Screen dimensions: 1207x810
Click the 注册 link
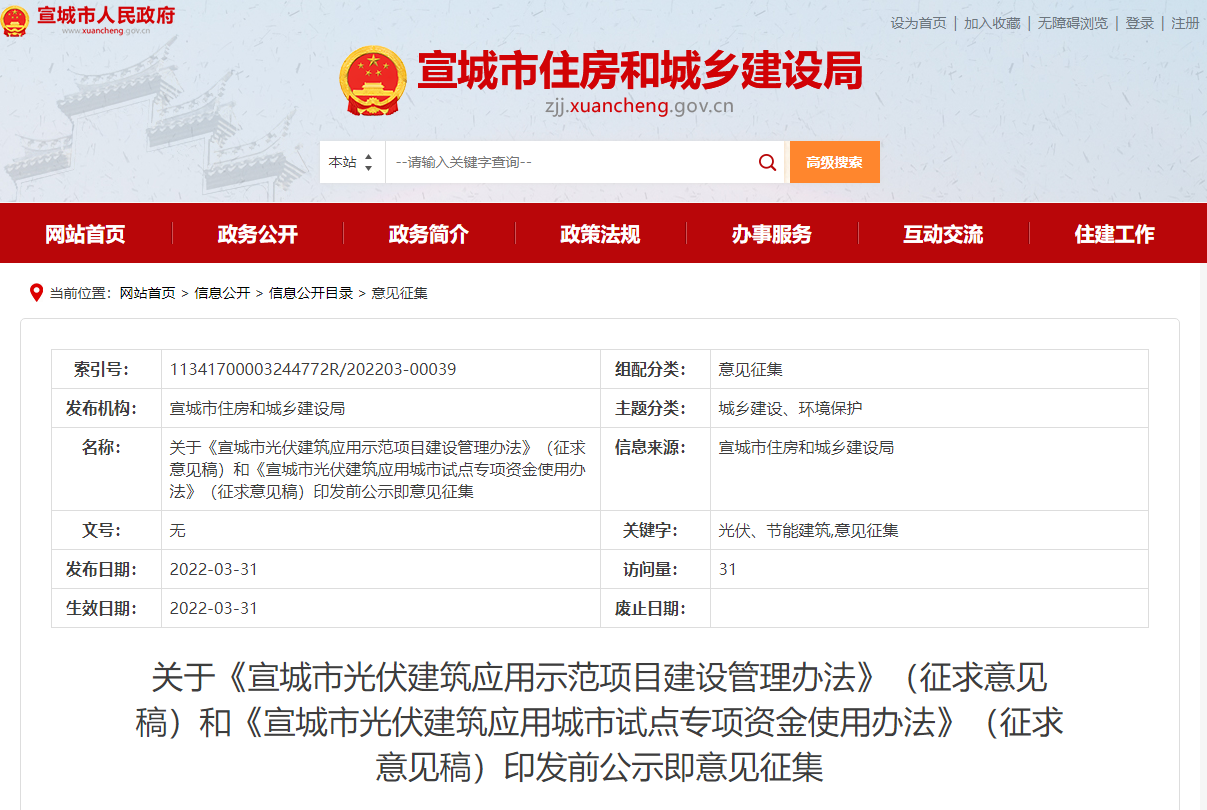click(x=1185, y=23)
